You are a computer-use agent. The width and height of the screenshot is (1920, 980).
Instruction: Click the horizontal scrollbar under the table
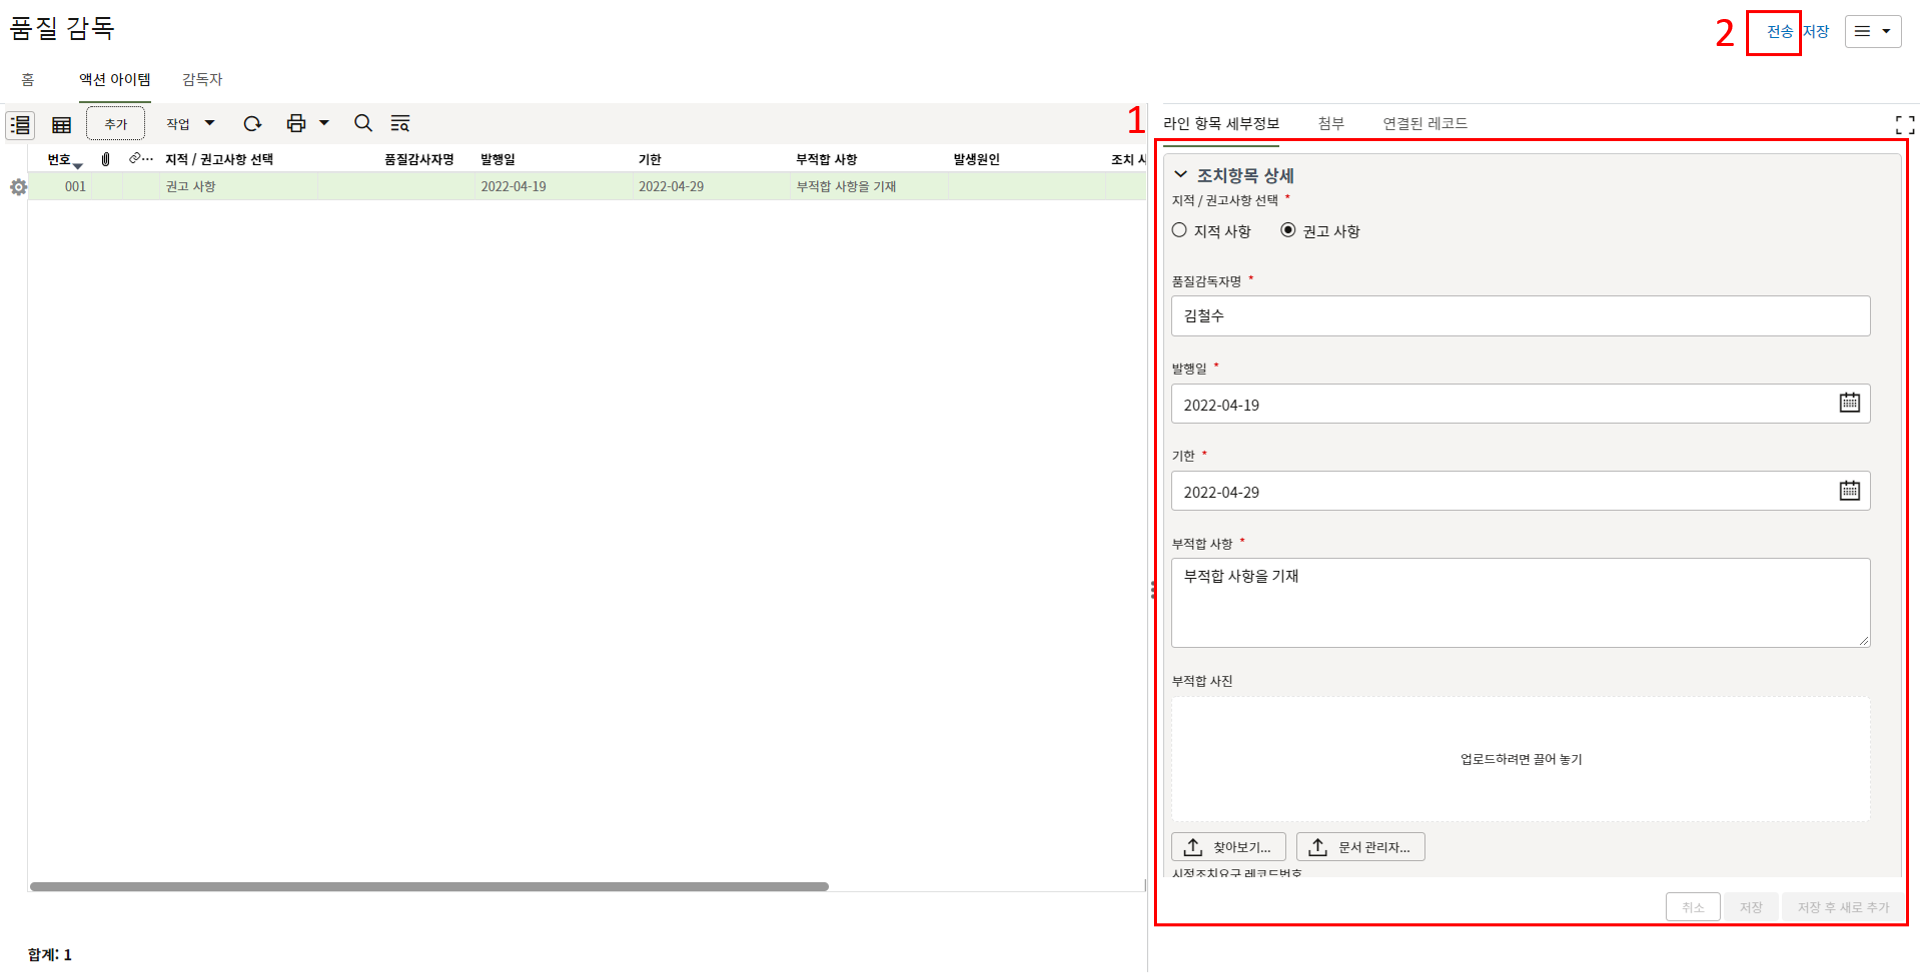click(x=430, y=886)
